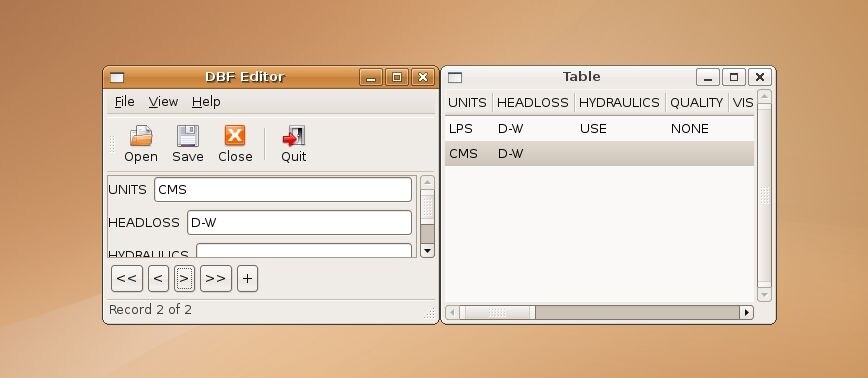Click the toolbar drag handle in DBF Editor
The height and width of the screenshot is (378, 868).
(111, 144)
